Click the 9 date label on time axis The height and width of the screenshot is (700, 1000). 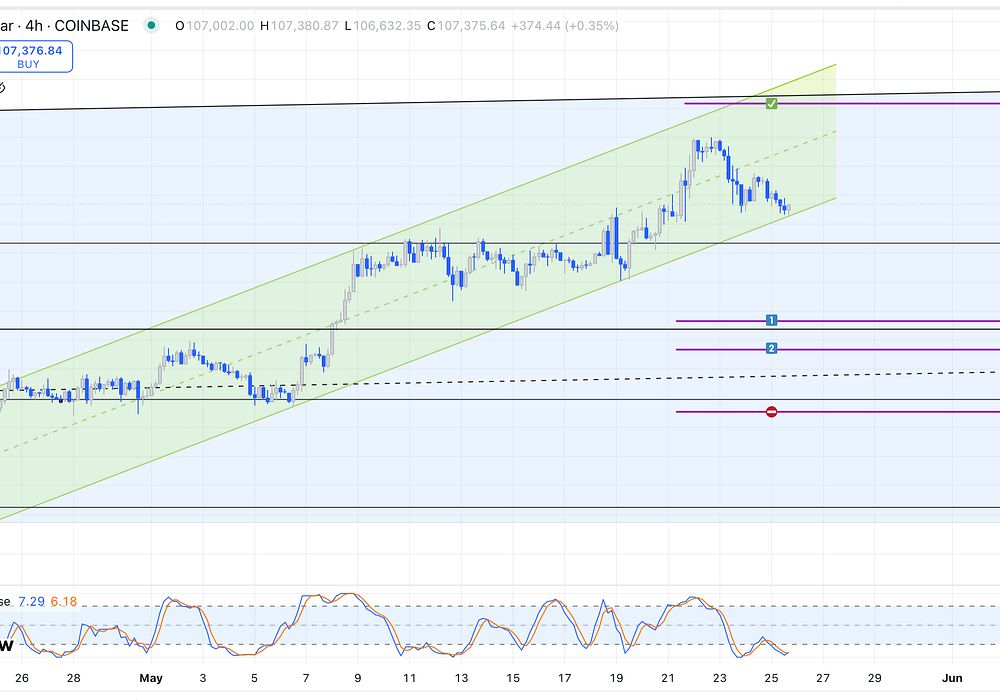click(x=357, y=677)
